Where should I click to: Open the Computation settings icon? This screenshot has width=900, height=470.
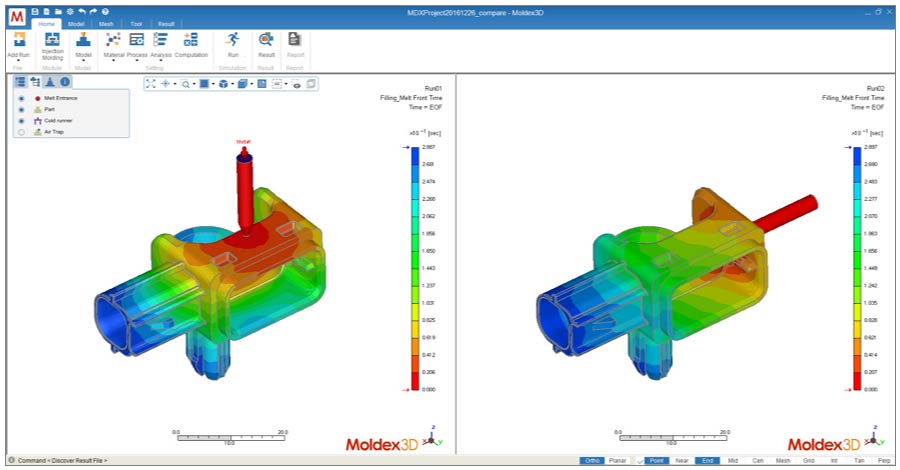pyautogui.click(x=191, y=39)
